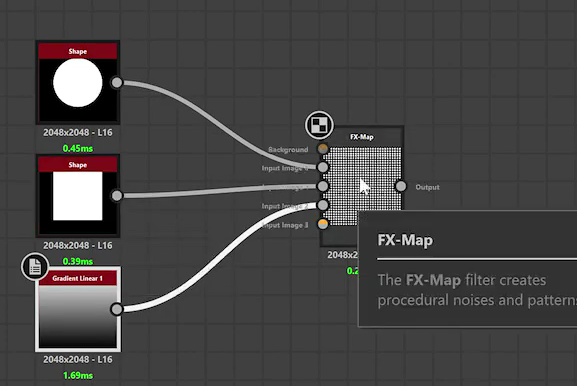
Task: Click the FX-Map node title bar
Action: coord(362,137)
